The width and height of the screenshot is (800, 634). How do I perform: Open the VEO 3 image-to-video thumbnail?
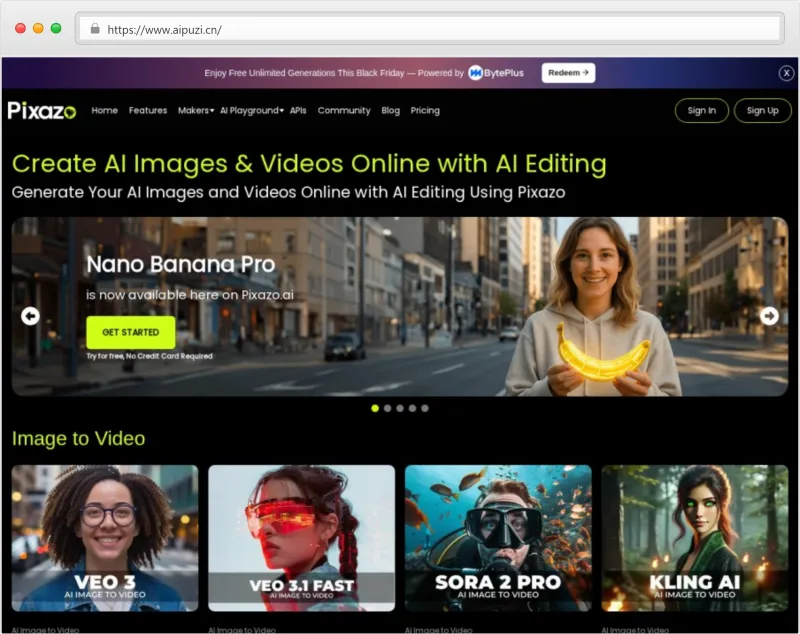(x=104, y=538)
